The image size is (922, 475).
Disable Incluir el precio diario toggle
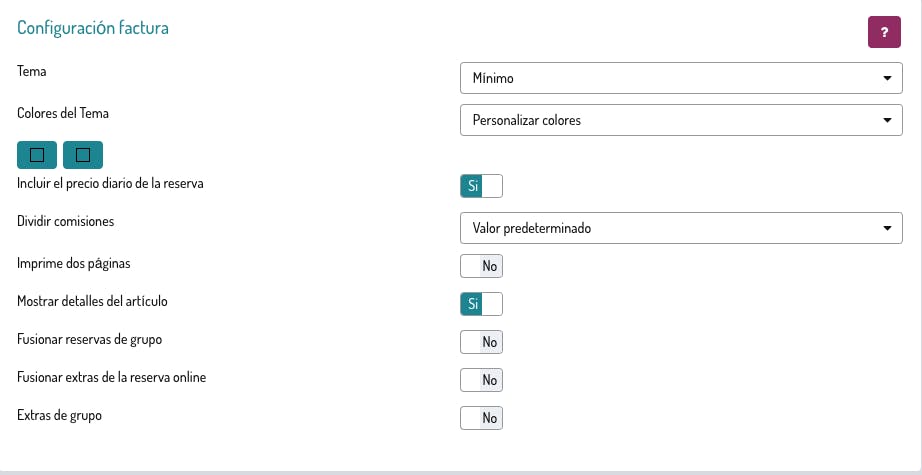point(481,186)
